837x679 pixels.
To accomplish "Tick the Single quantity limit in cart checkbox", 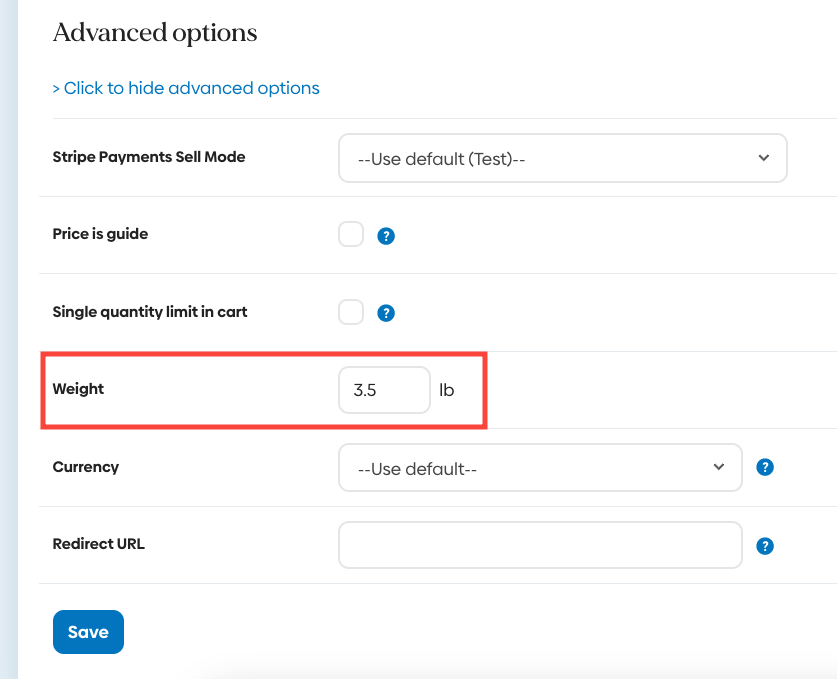I will point(351,312).
